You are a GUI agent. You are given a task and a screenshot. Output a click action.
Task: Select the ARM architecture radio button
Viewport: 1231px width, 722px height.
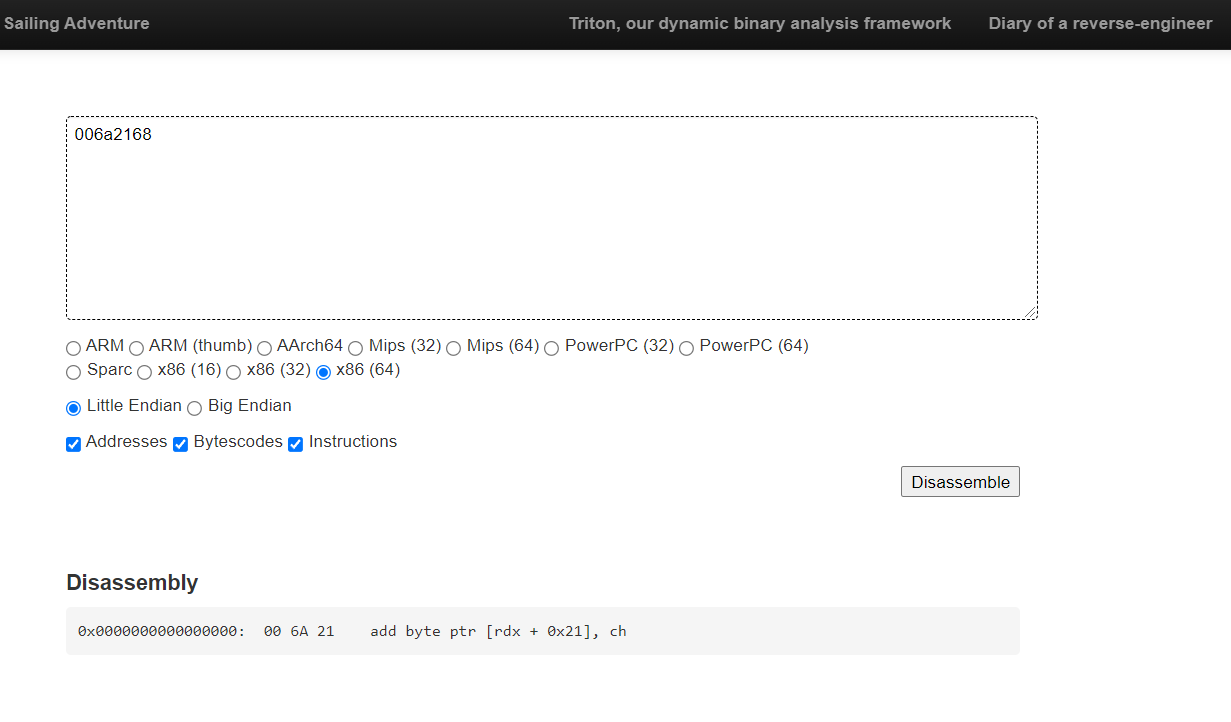73,348
